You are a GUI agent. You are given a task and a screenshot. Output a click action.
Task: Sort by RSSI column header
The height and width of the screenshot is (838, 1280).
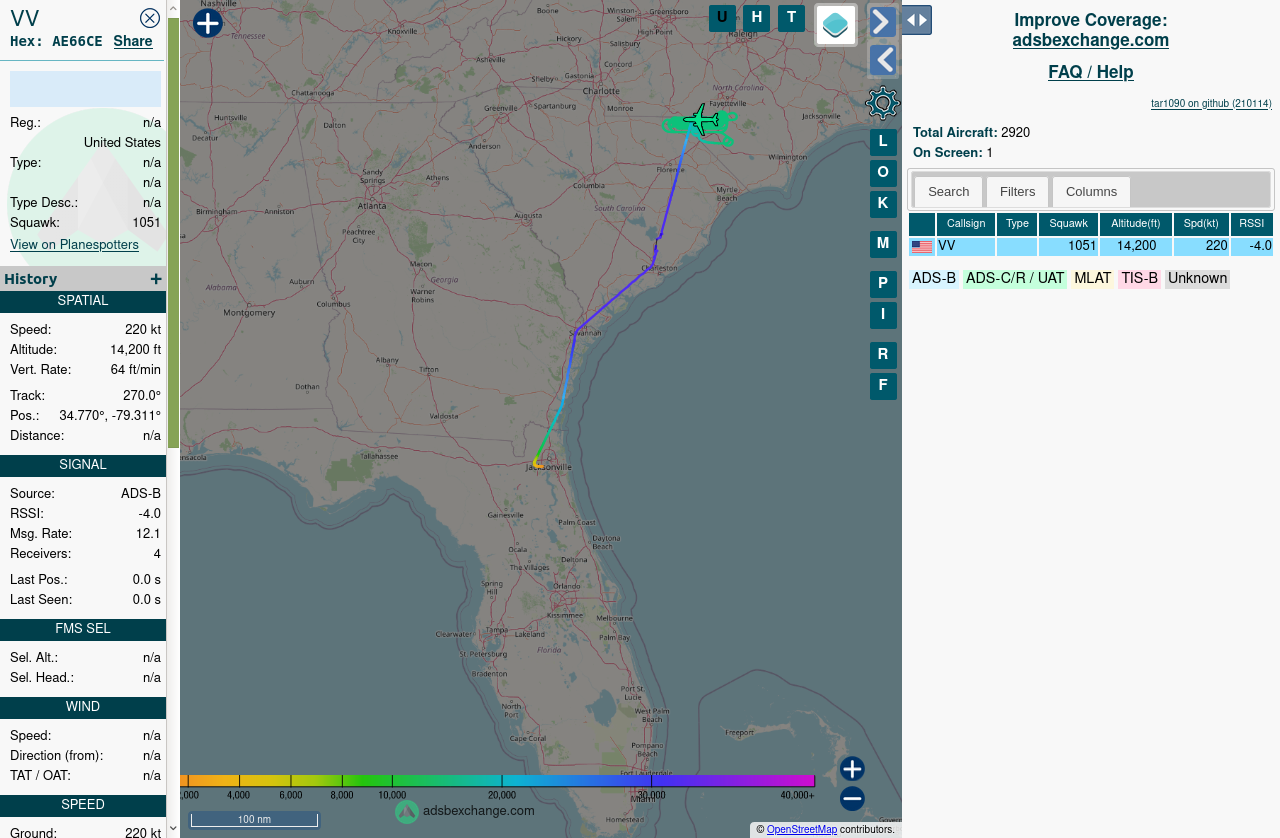click(1252, 224)
